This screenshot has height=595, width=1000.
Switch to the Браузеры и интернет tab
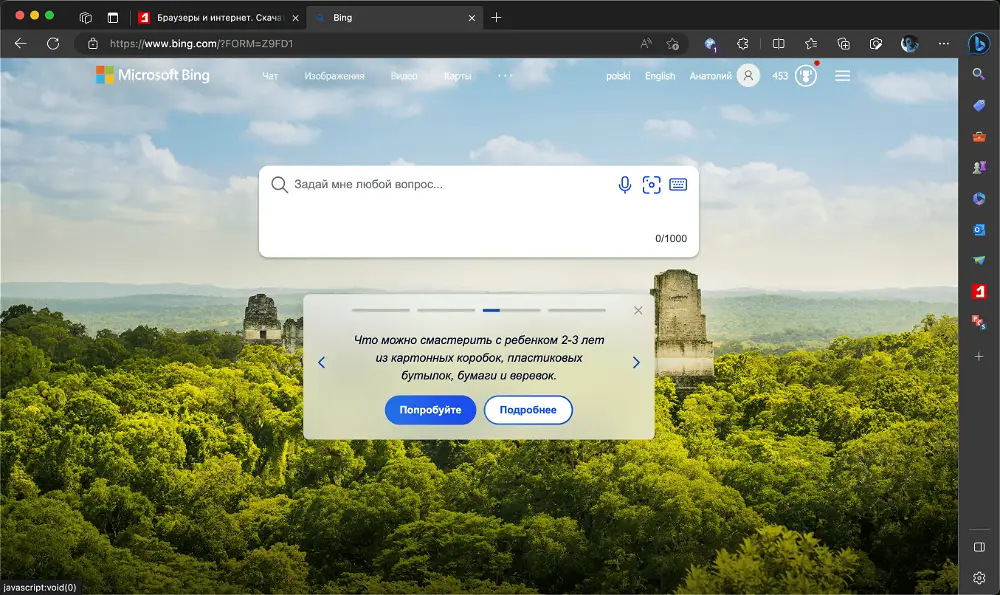point(217,18)
